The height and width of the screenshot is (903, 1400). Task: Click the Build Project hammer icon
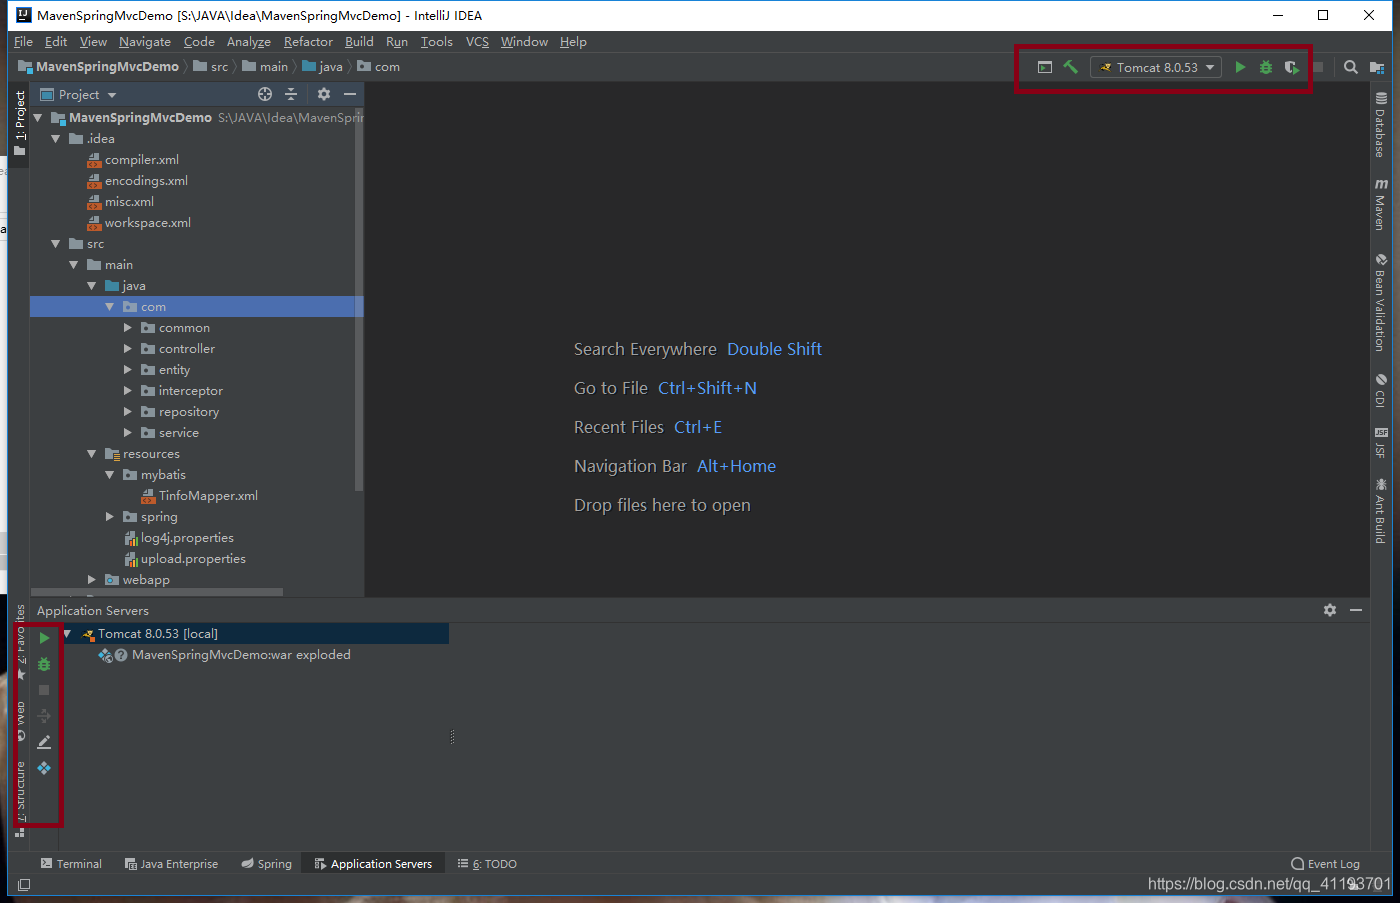1070,67
